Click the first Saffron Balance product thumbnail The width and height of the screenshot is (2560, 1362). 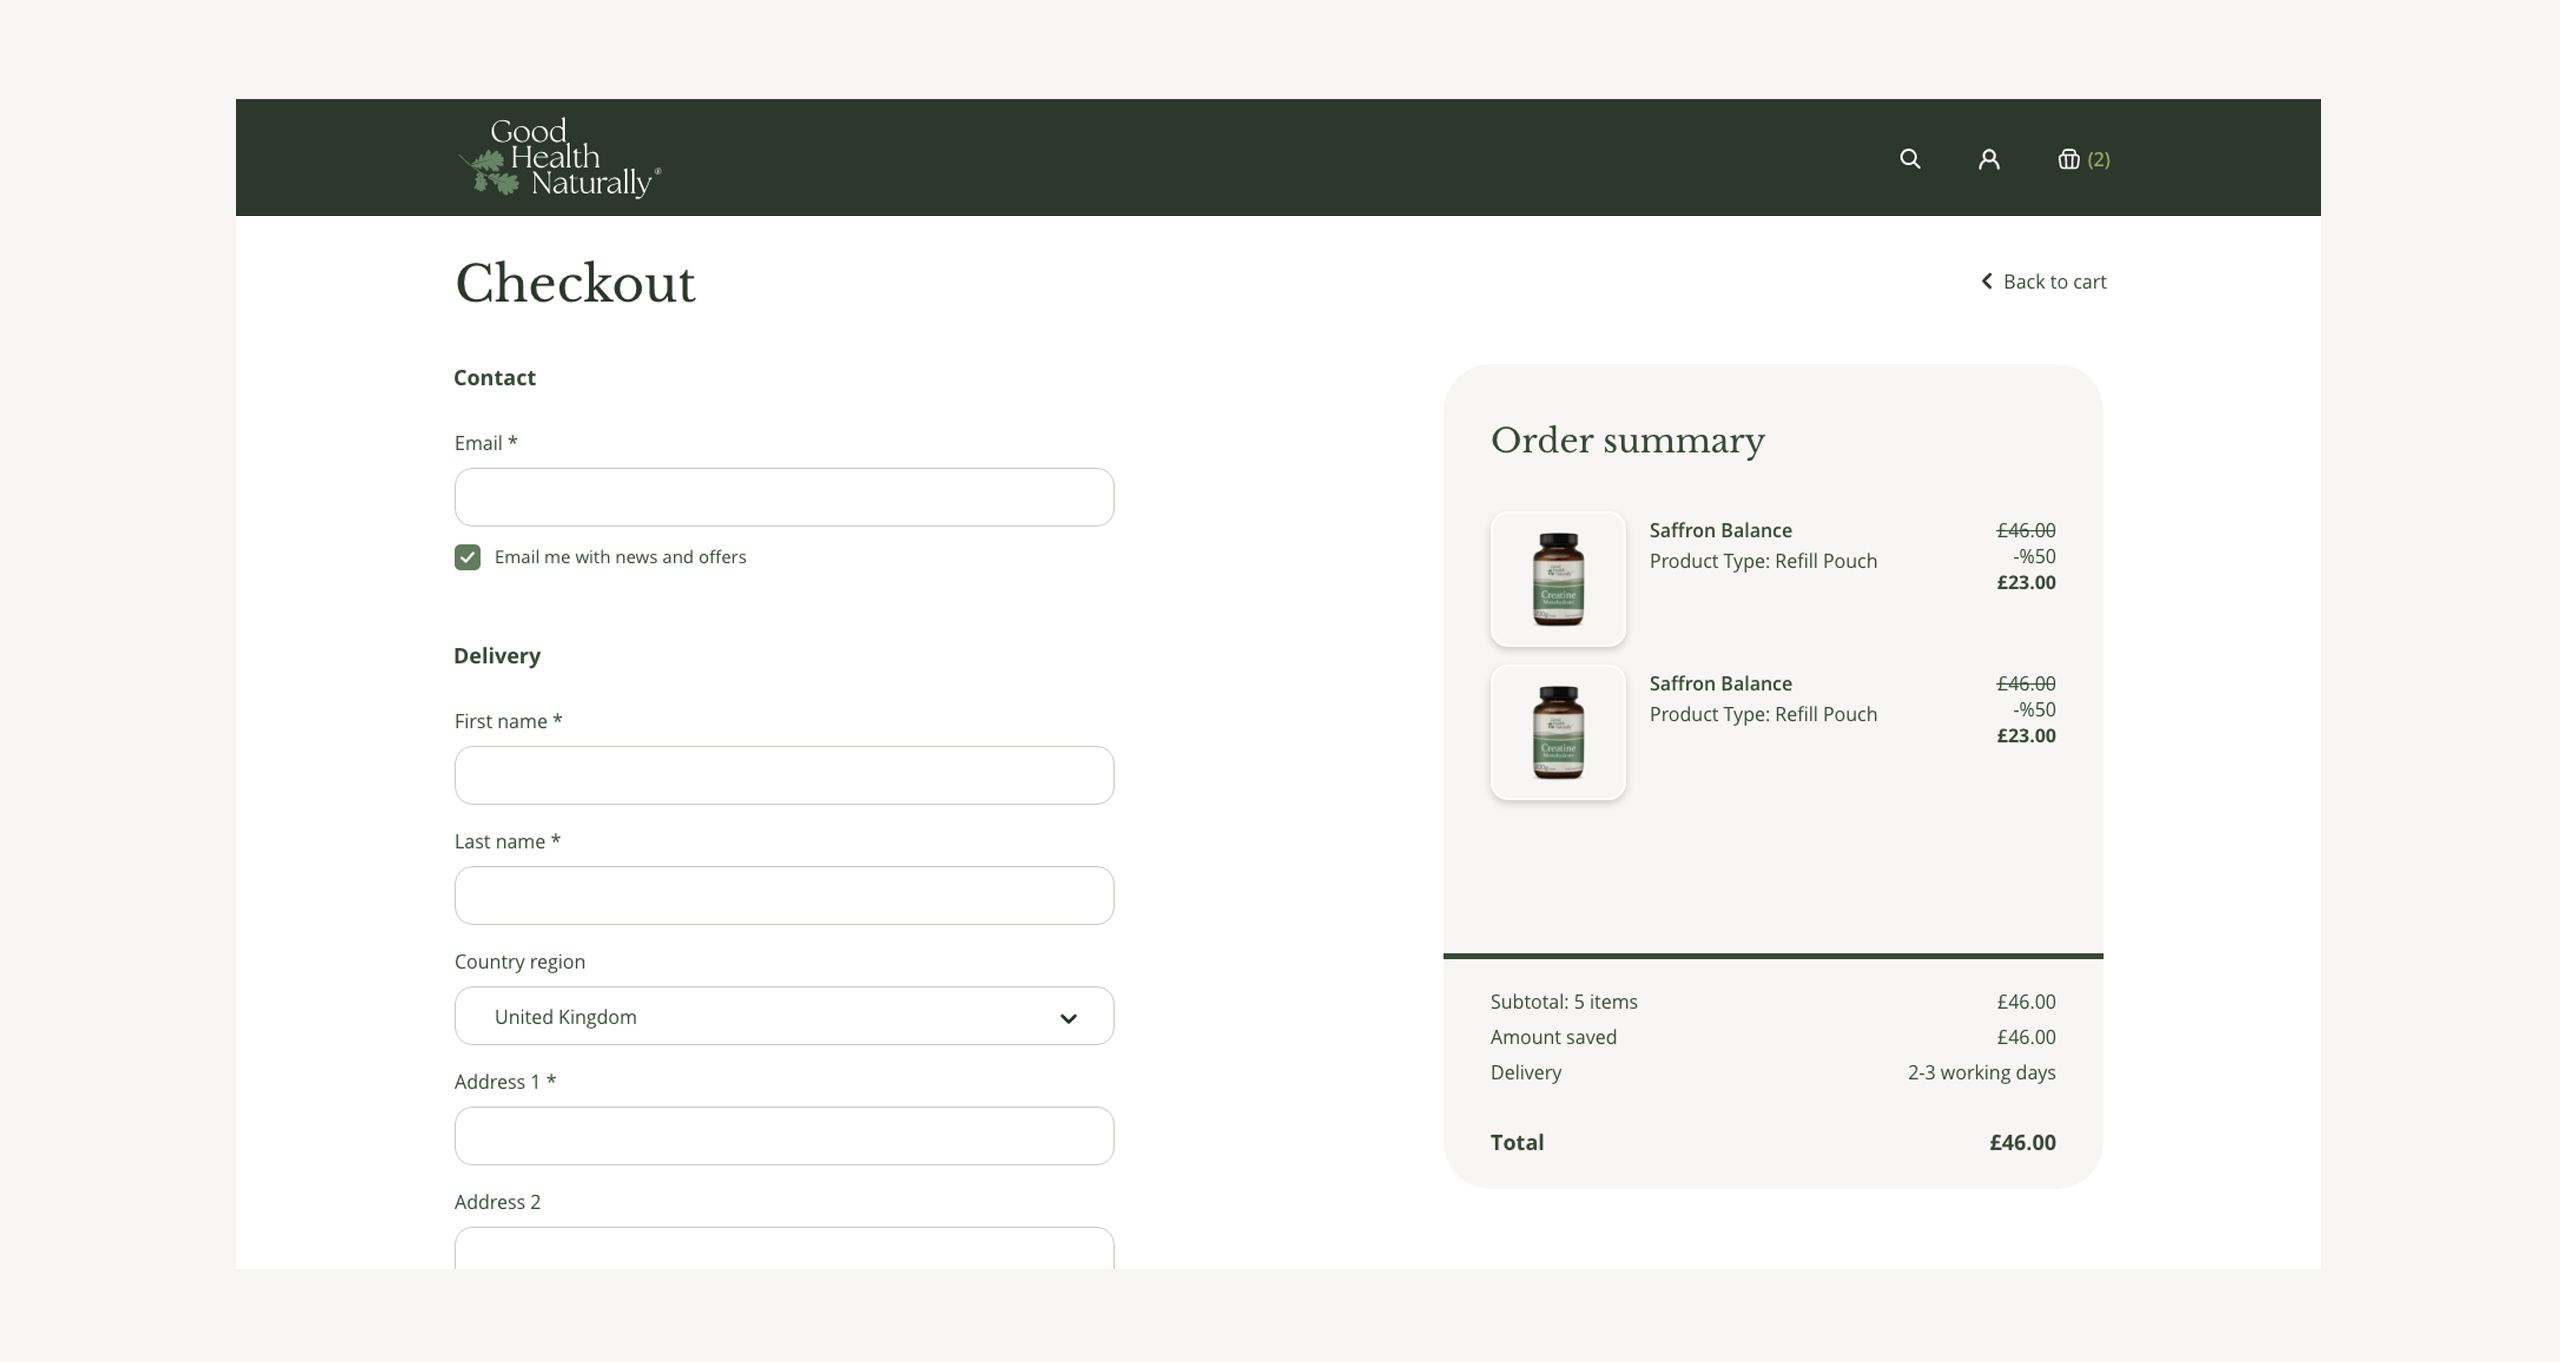tap(1557, 579)
